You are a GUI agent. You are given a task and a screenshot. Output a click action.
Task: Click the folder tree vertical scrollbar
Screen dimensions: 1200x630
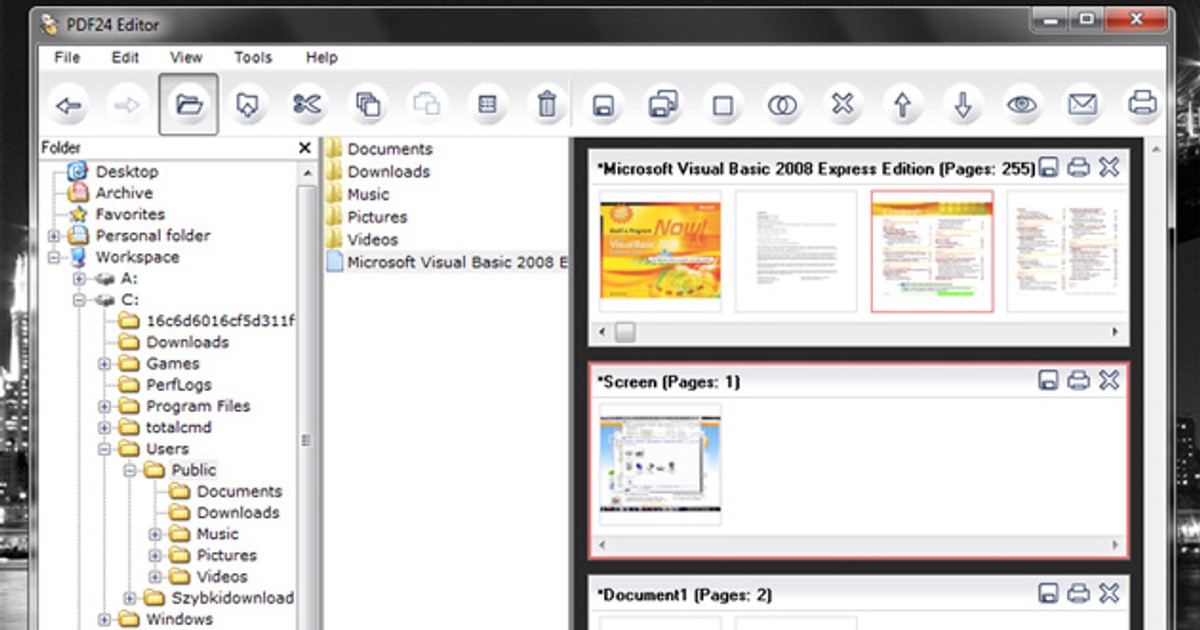[306, 440]
